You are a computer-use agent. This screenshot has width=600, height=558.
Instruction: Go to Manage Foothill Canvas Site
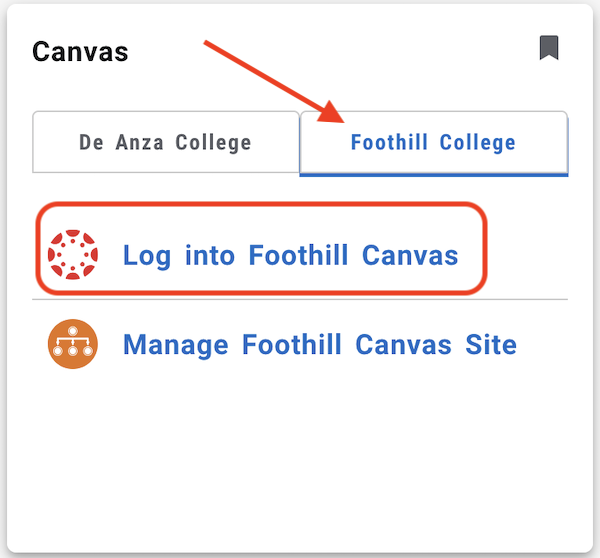319,346
